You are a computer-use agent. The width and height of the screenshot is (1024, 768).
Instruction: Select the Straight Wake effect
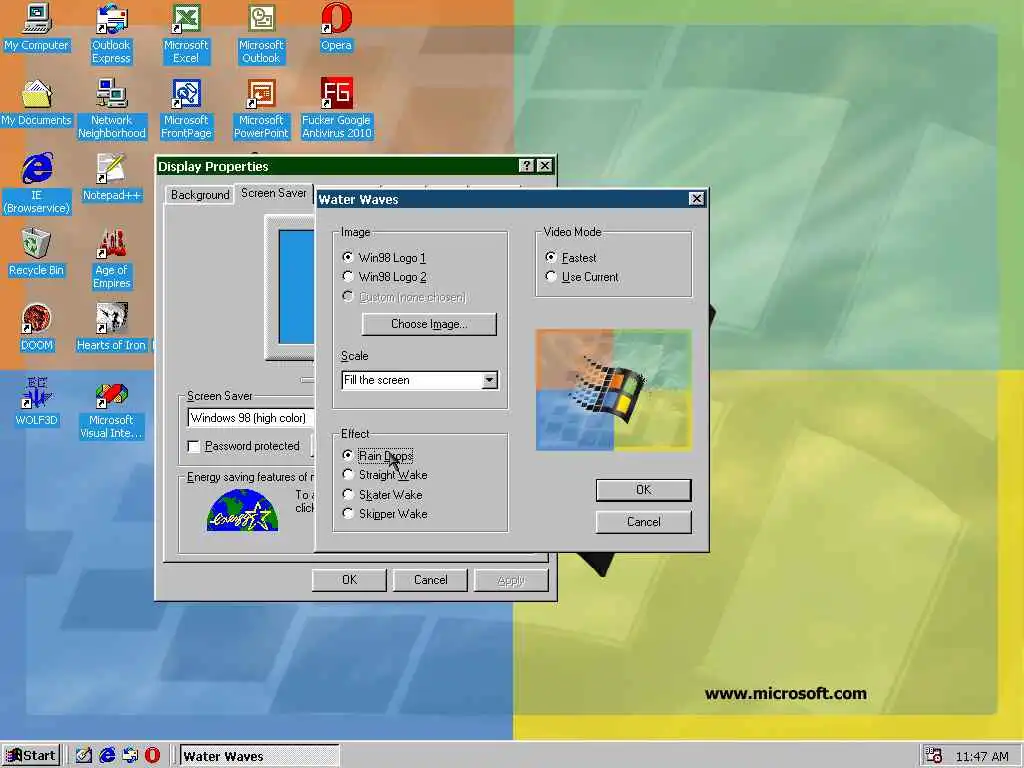pos(385,475)
